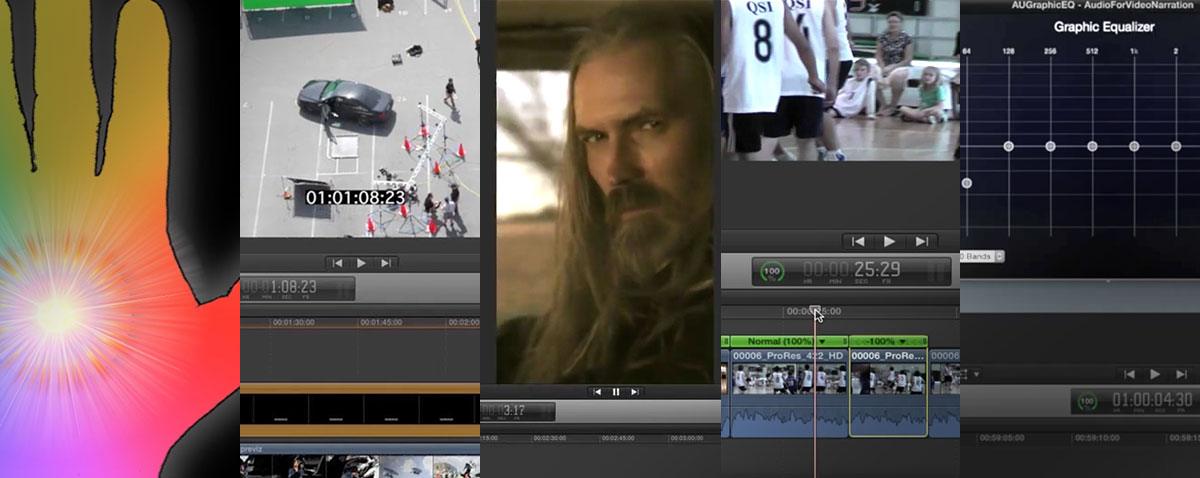Click the 100 meter beside 01:00:04:30

click(x=1089, y=402)
